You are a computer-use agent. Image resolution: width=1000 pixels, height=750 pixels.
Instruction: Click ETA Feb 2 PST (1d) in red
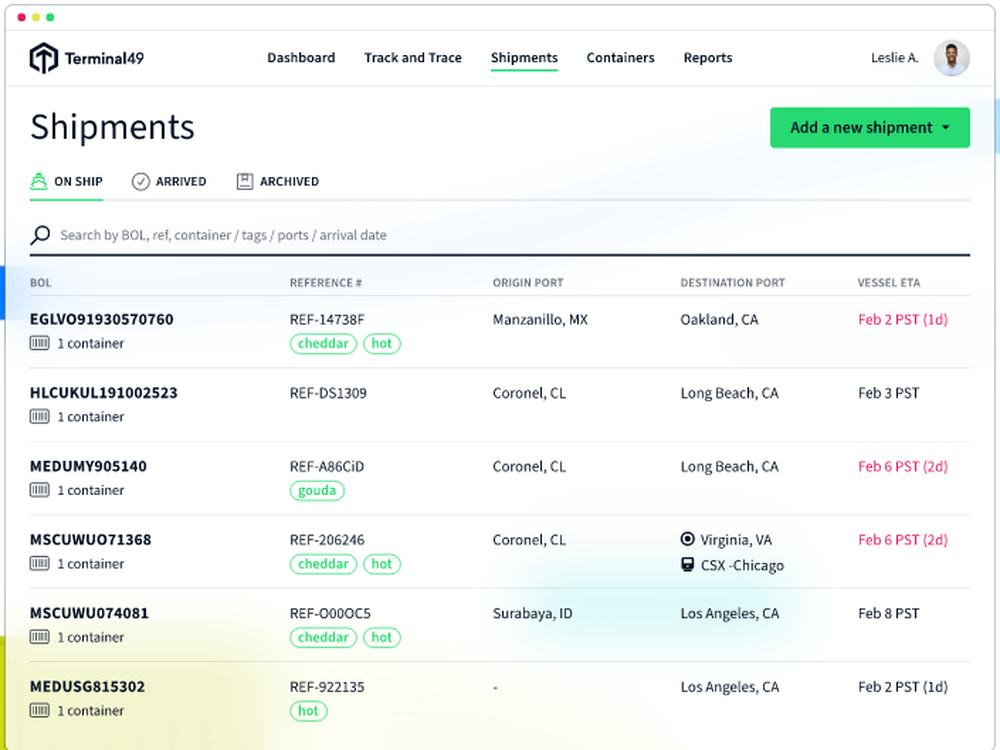[x=903, y=320]
